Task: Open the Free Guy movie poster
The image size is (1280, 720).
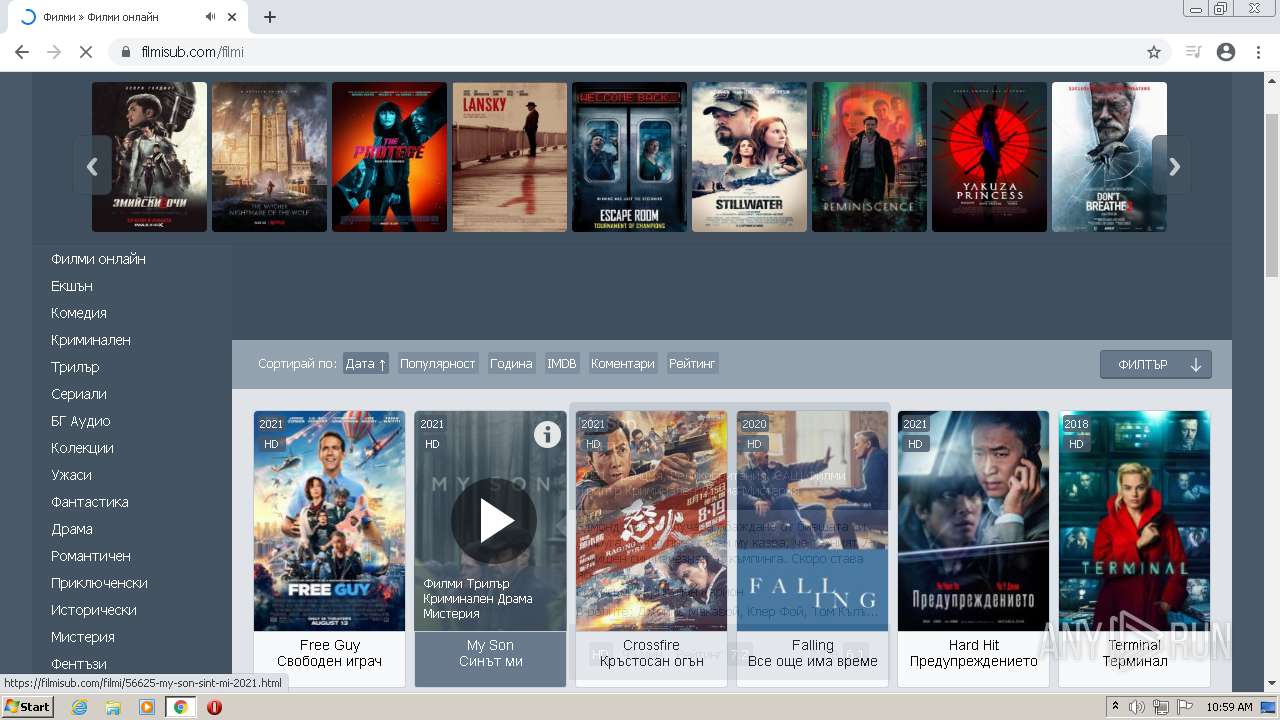Action: click(330, 521)
